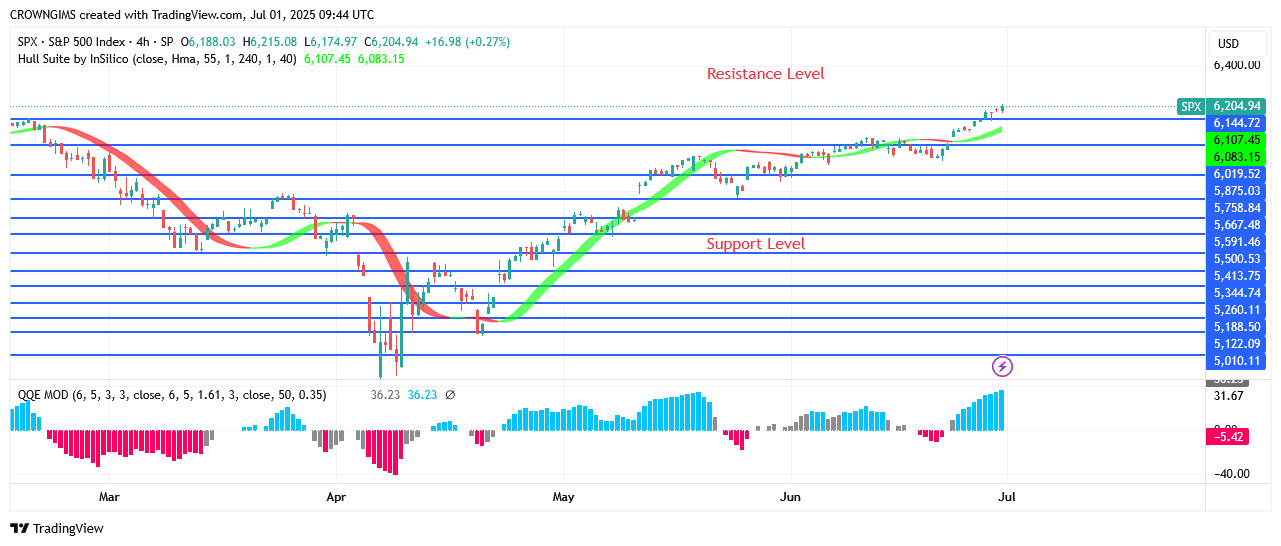Click the -40.00 oscillator scale value
This screenshot has height=546, width=1281.
(1232, 474)
